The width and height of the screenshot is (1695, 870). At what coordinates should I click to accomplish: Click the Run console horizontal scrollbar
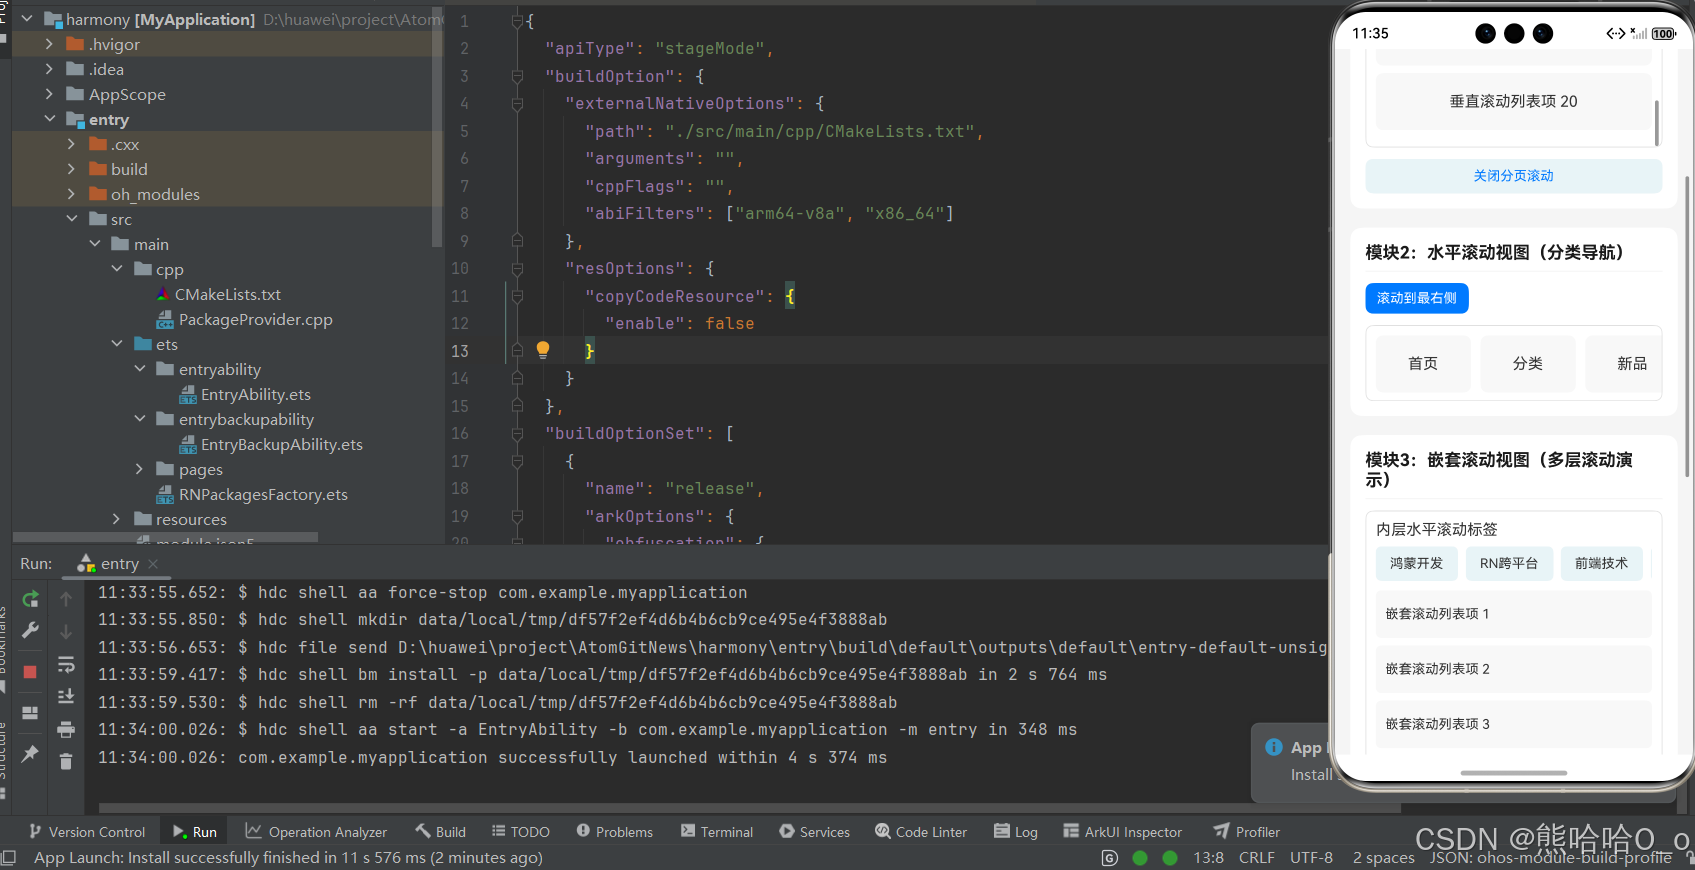click(750, 808)
